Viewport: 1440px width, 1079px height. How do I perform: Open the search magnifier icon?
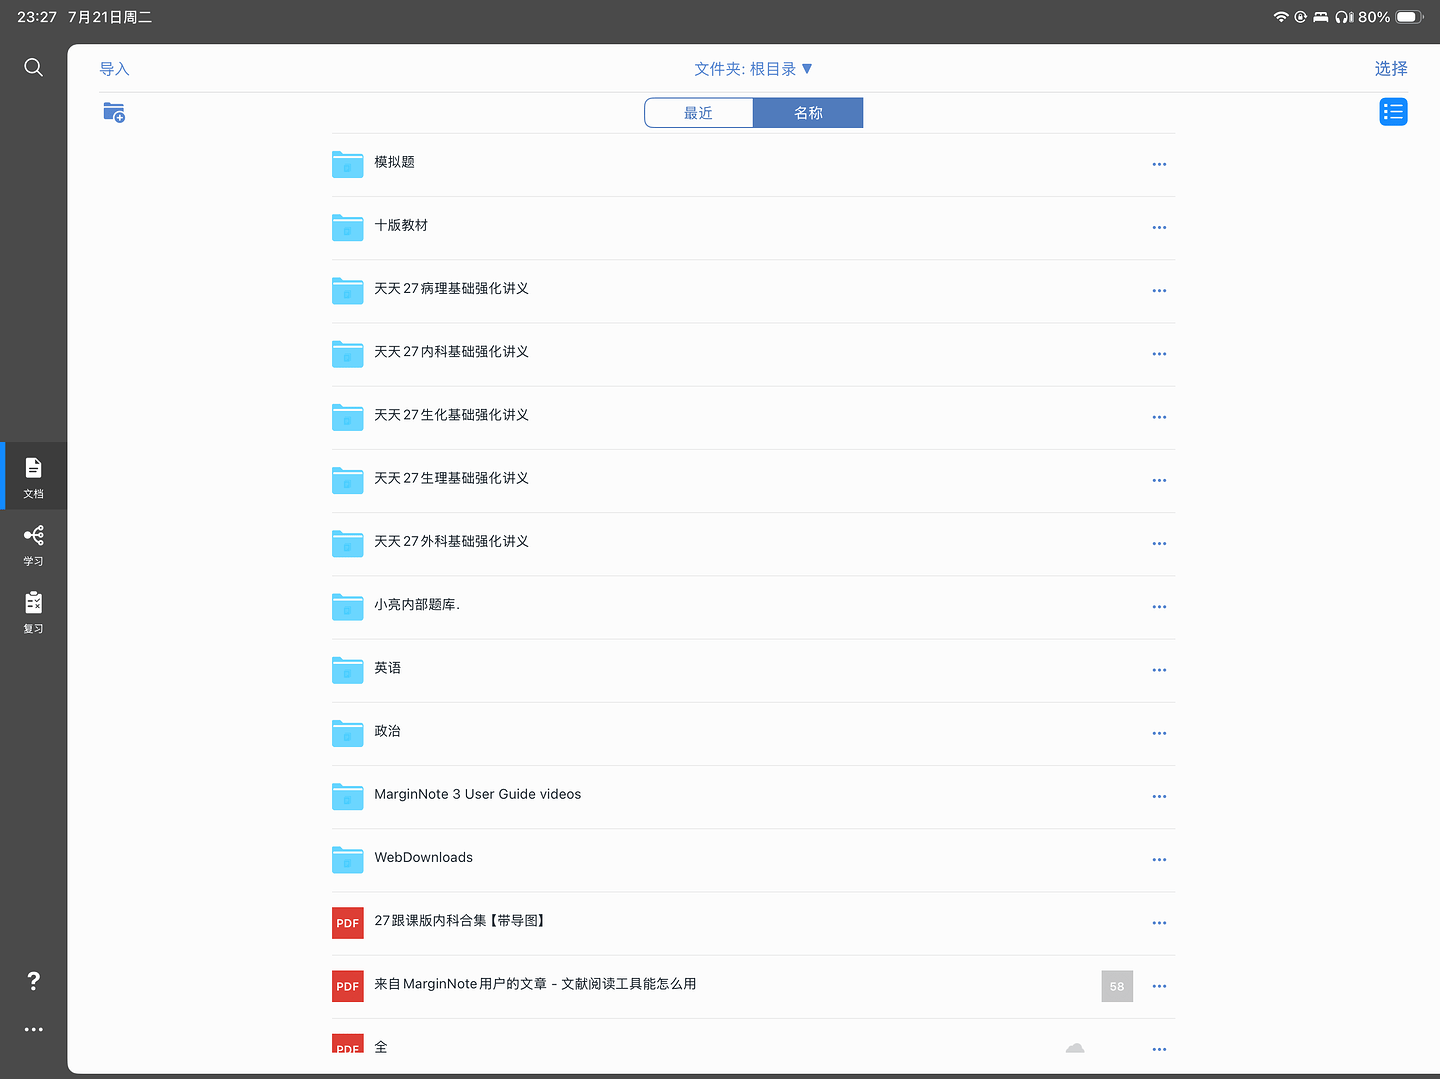point(33,67)
